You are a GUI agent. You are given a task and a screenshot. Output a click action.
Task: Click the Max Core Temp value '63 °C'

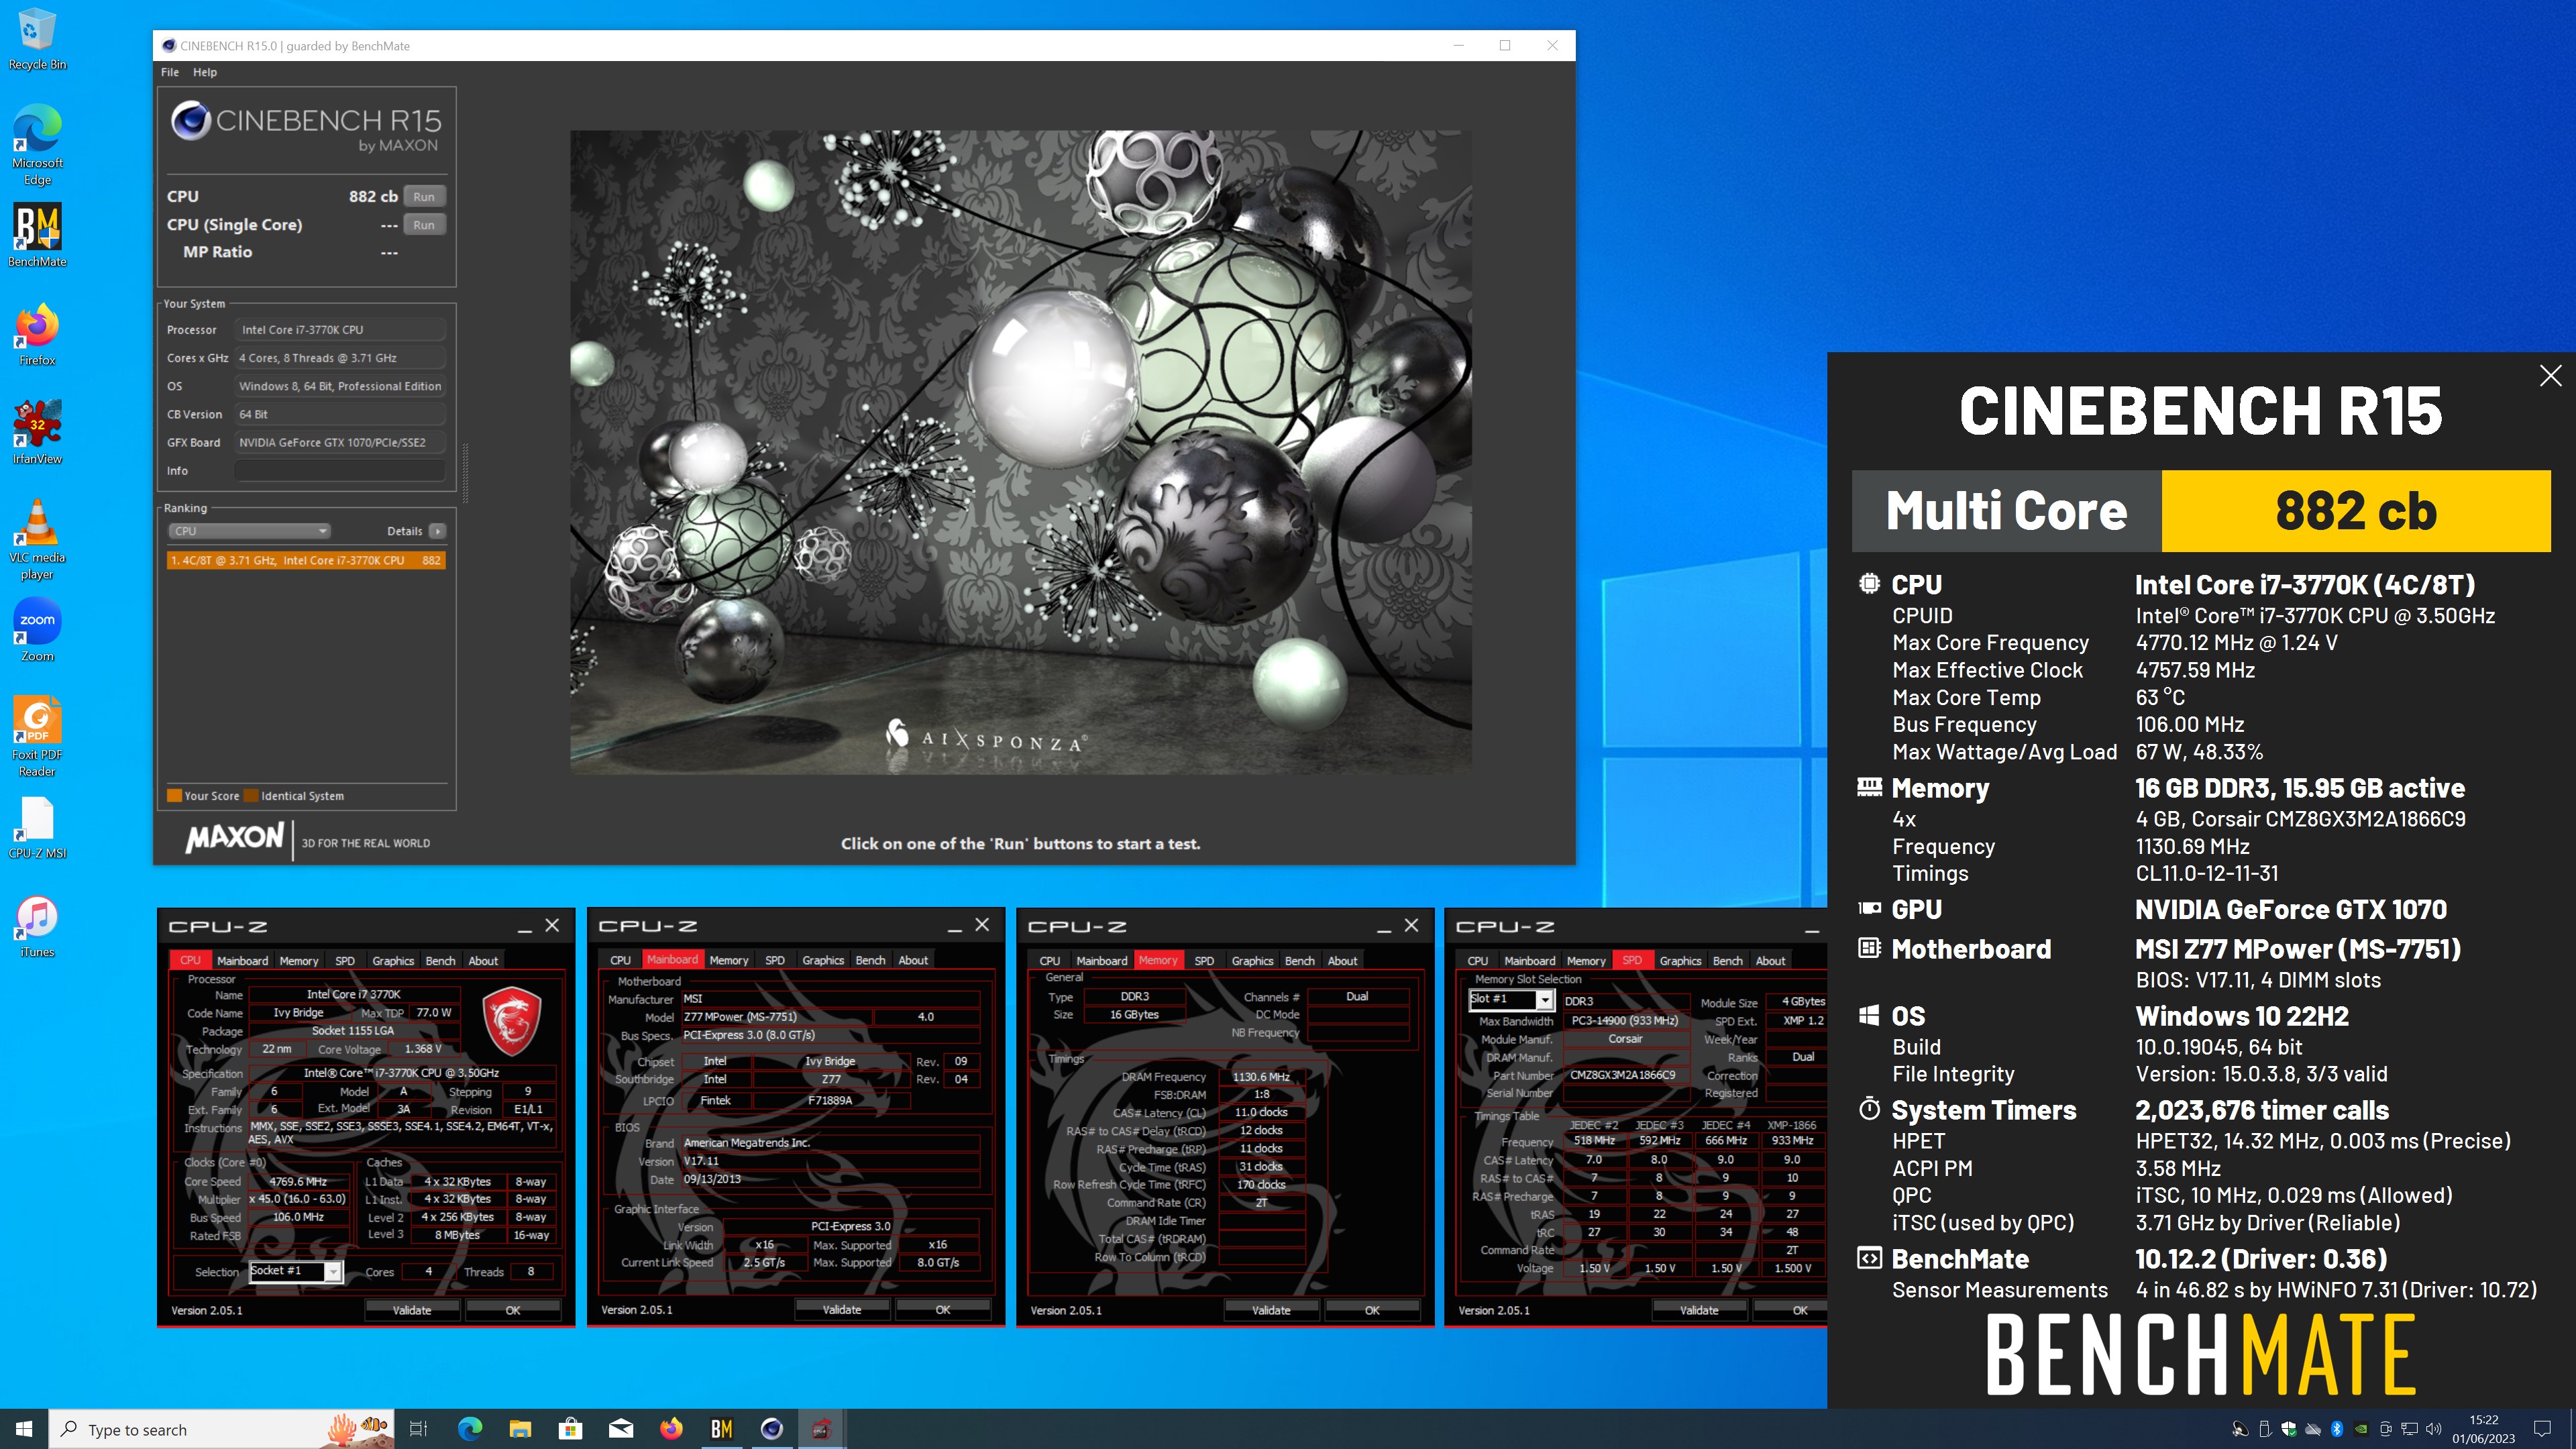click(x=2160, y=697)
